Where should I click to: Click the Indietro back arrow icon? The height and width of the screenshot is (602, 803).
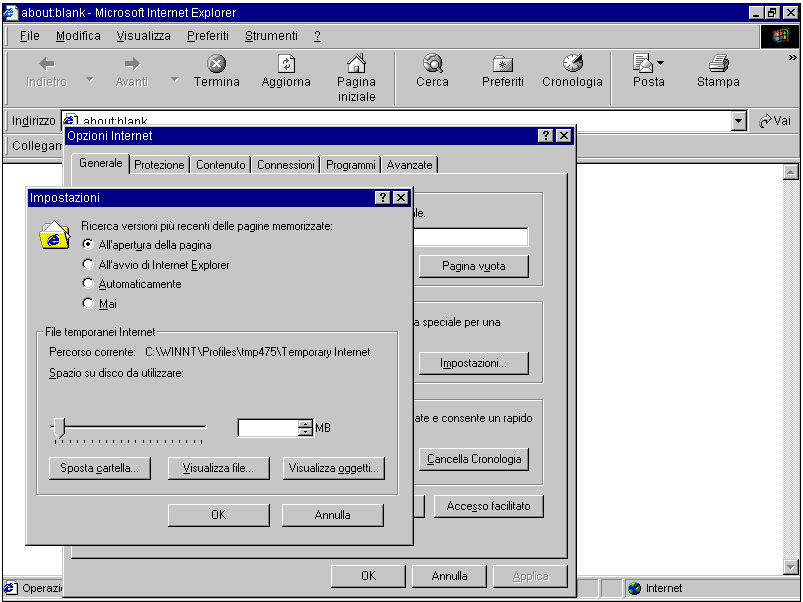[x=47, y=64]
